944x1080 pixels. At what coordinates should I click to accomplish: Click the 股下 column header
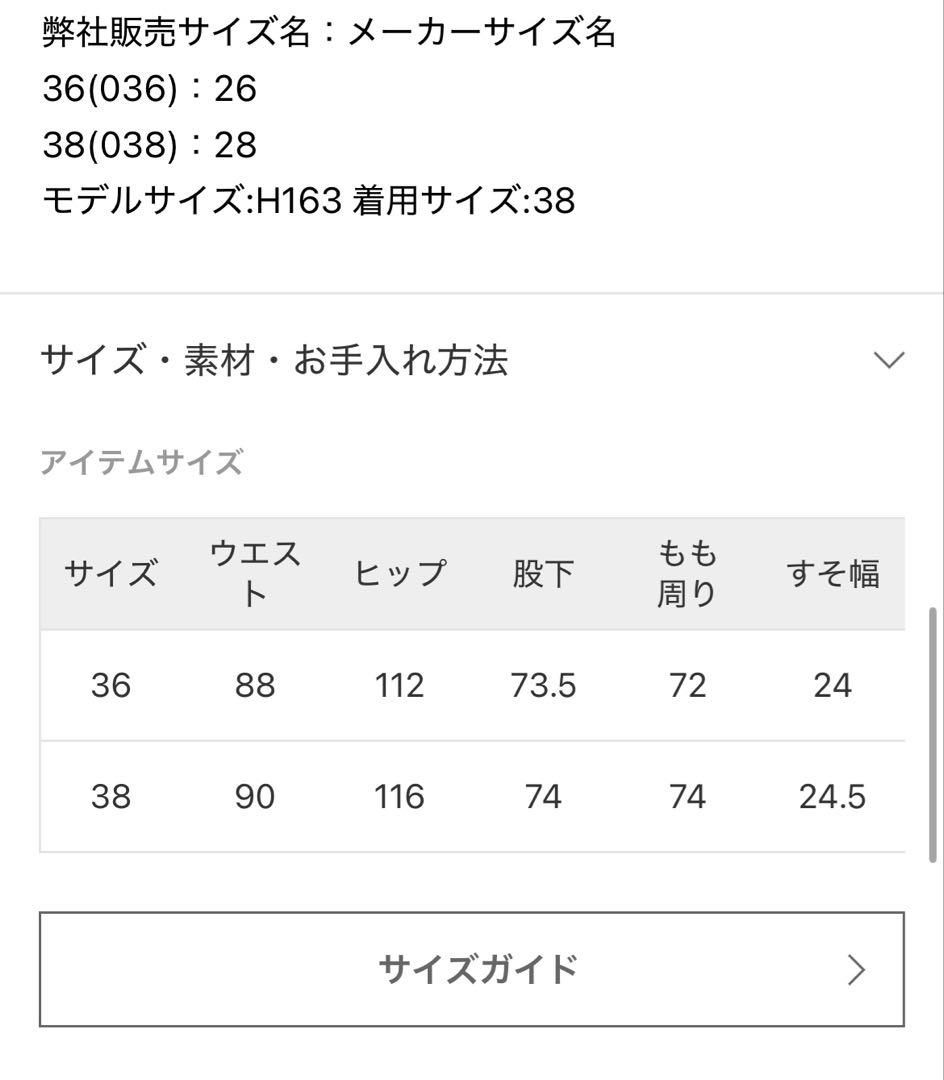pos(543,572)
